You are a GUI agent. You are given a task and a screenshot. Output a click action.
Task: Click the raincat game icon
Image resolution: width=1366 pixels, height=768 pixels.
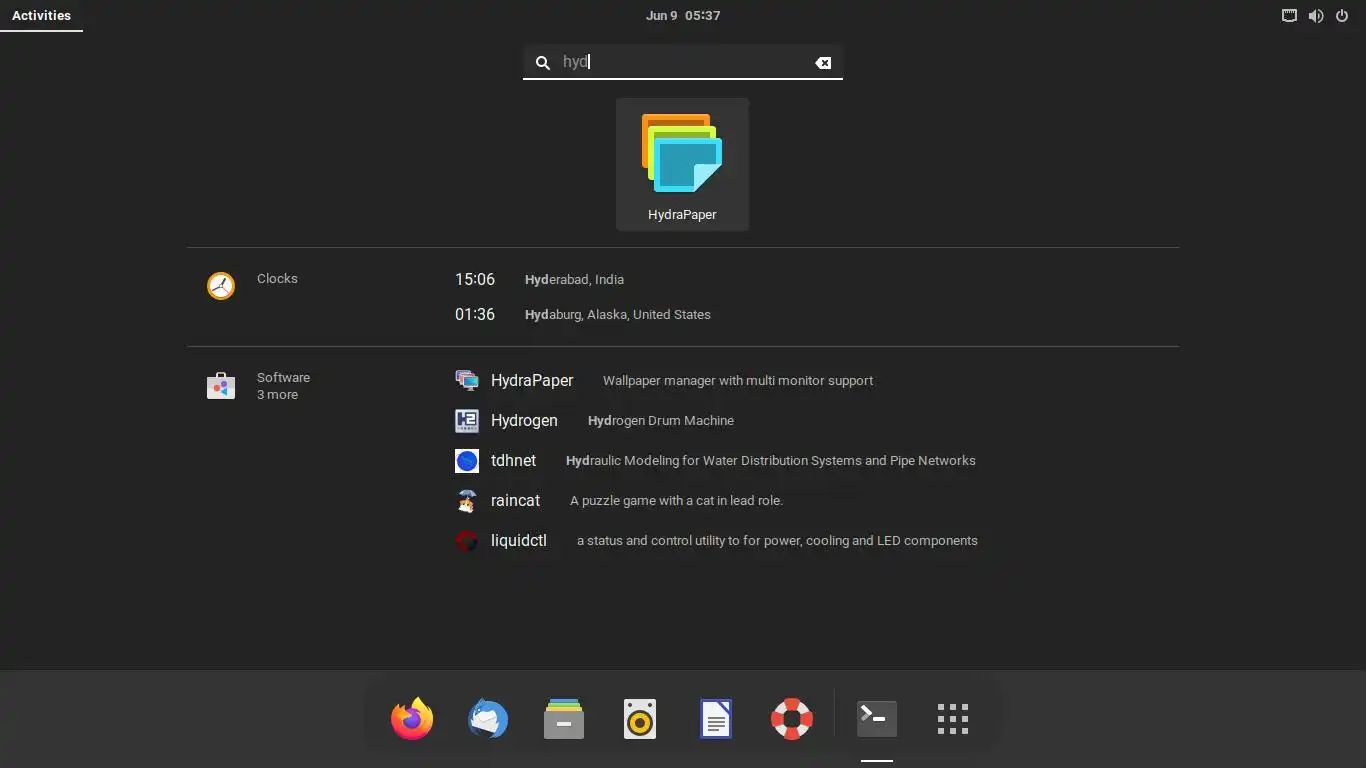(467, 500)
